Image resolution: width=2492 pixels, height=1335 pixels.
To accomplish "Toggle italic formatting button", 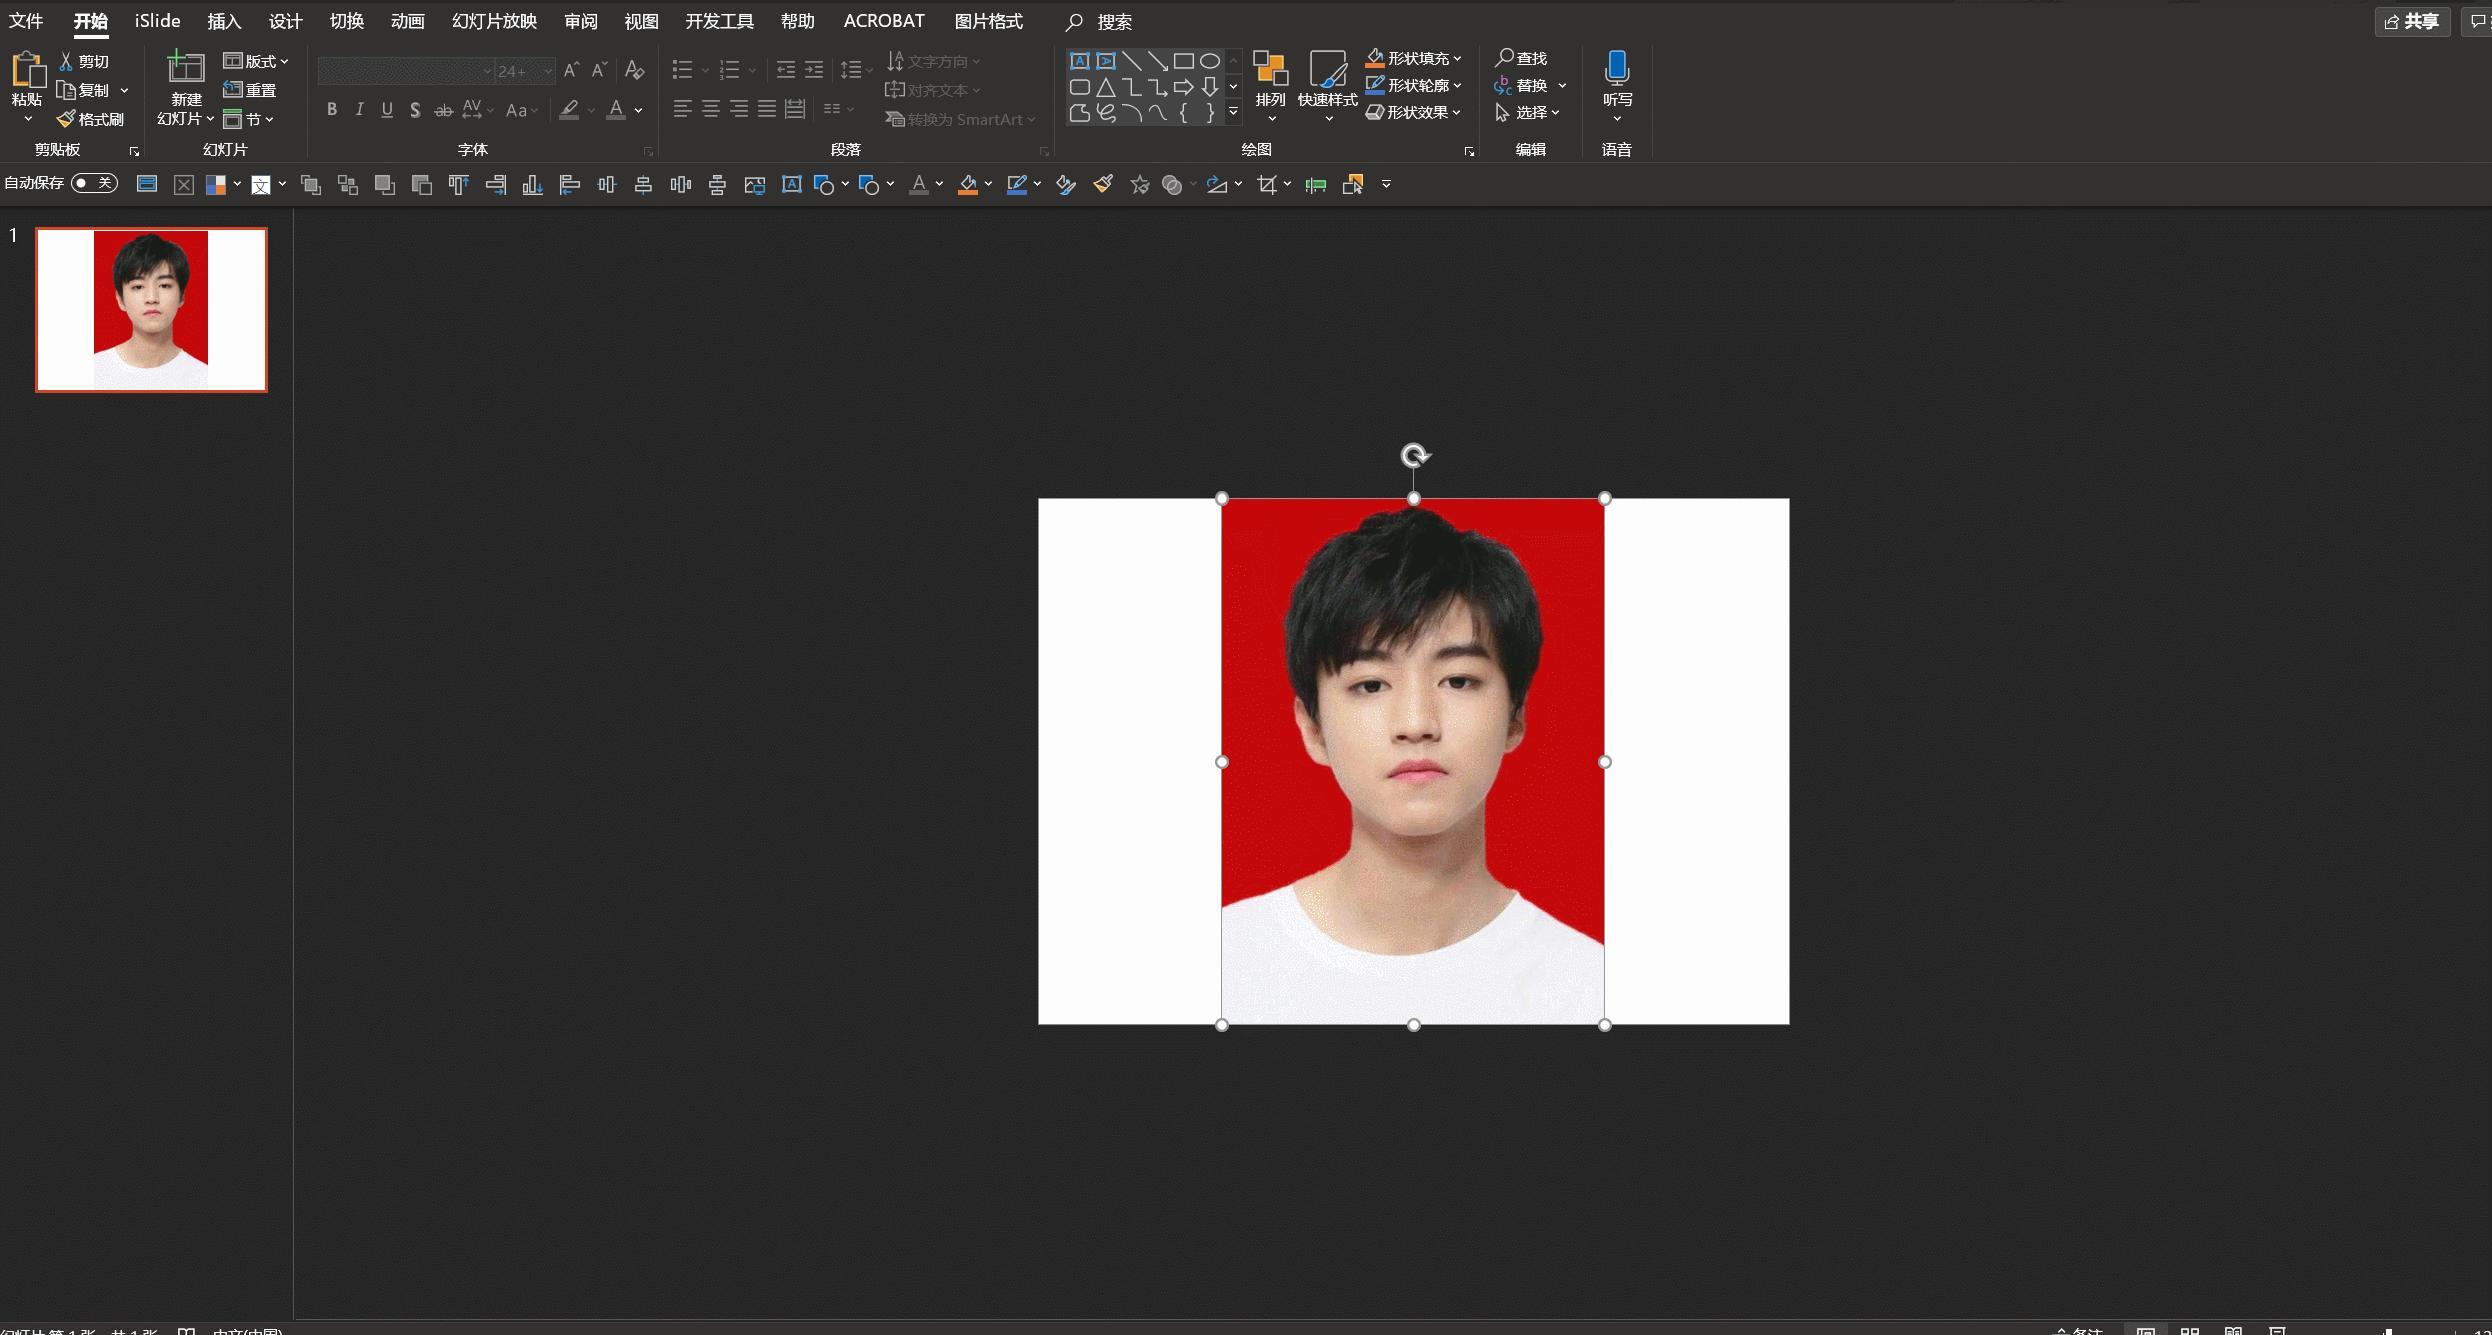I will point(359,110).
